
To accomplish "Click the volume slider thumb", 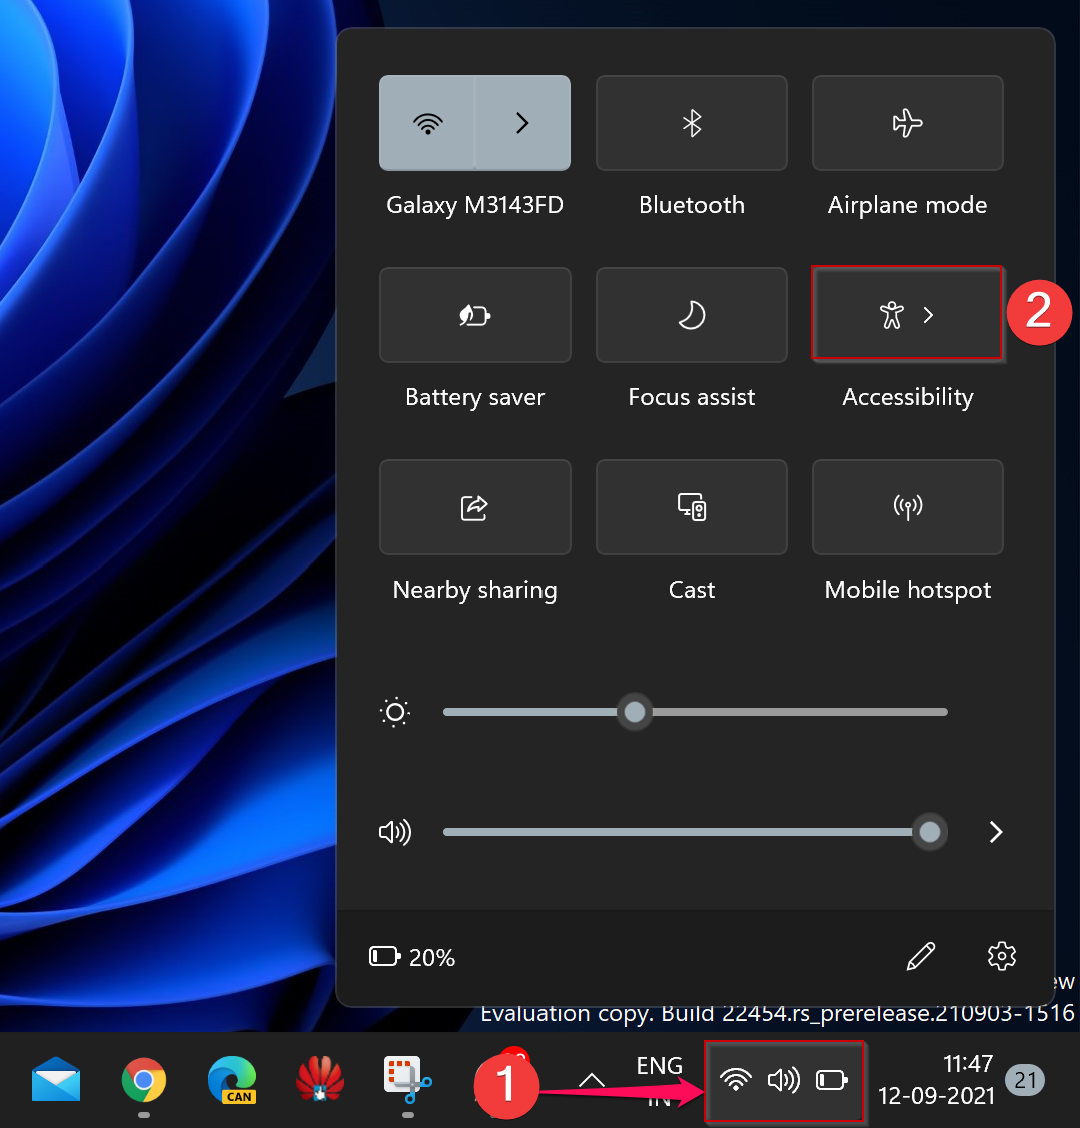I will tap(930, 832).
